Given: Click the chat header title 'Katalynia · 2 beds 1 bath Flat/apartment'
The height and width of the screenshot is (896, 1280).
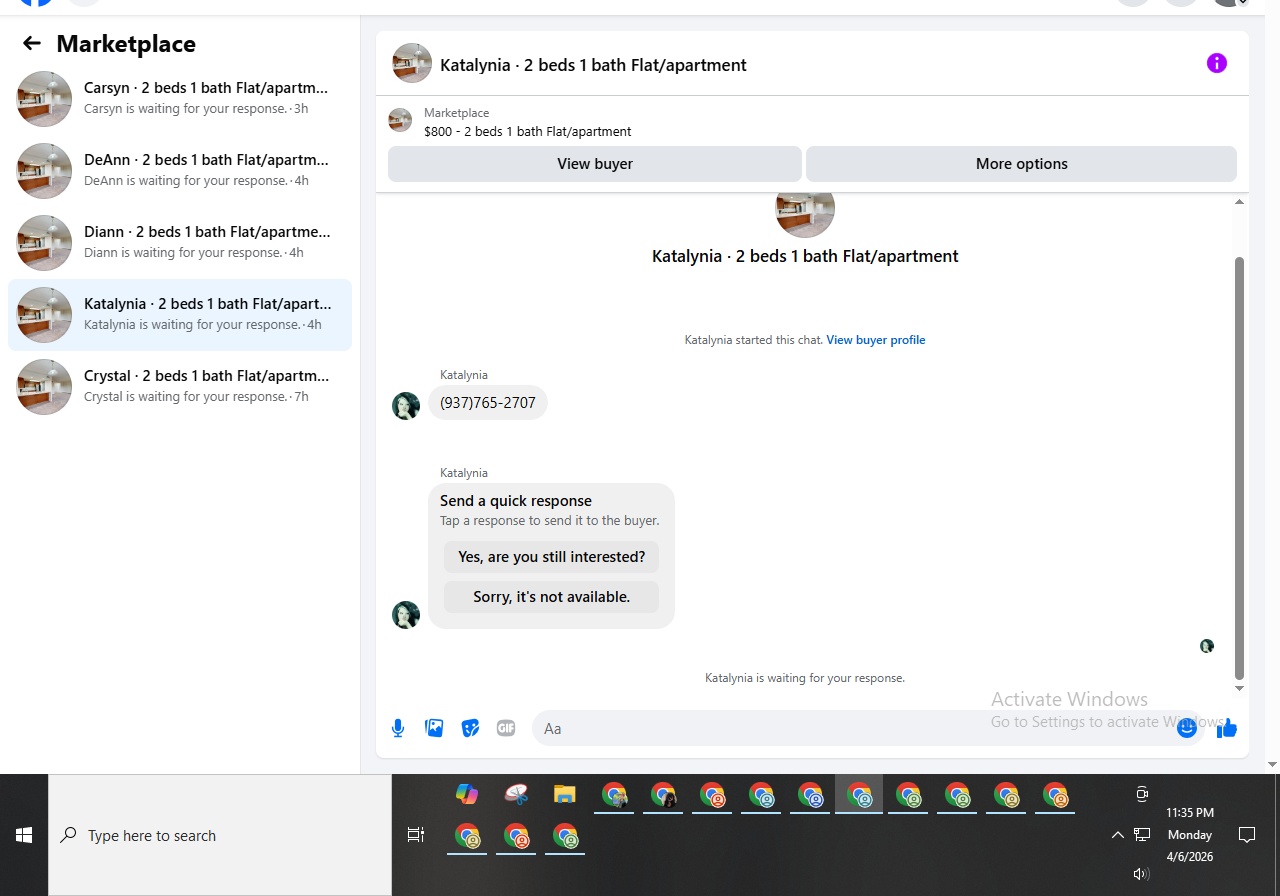Looking at the screenshot, I should click(593, 65).
